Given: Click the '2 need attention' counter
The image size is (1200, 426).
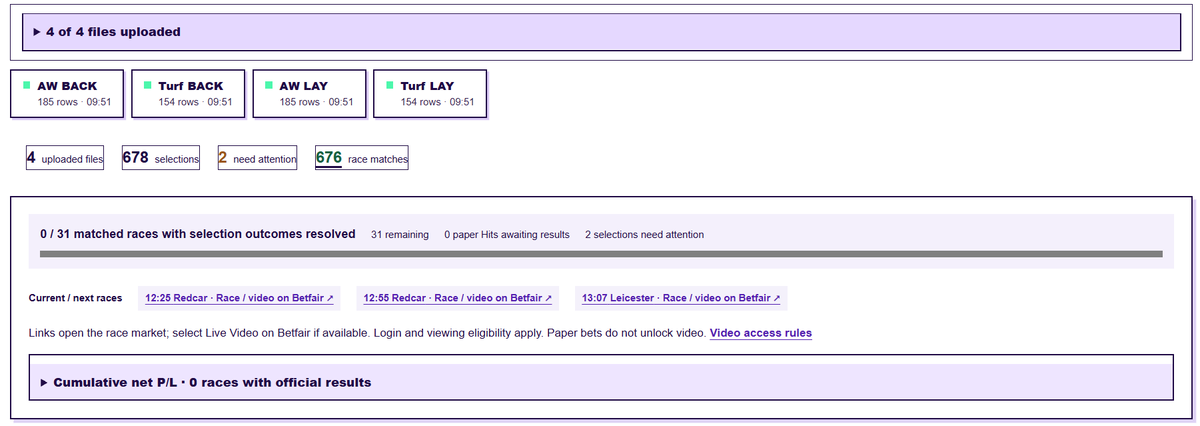Looking at the screenshot, I should 257,158.
